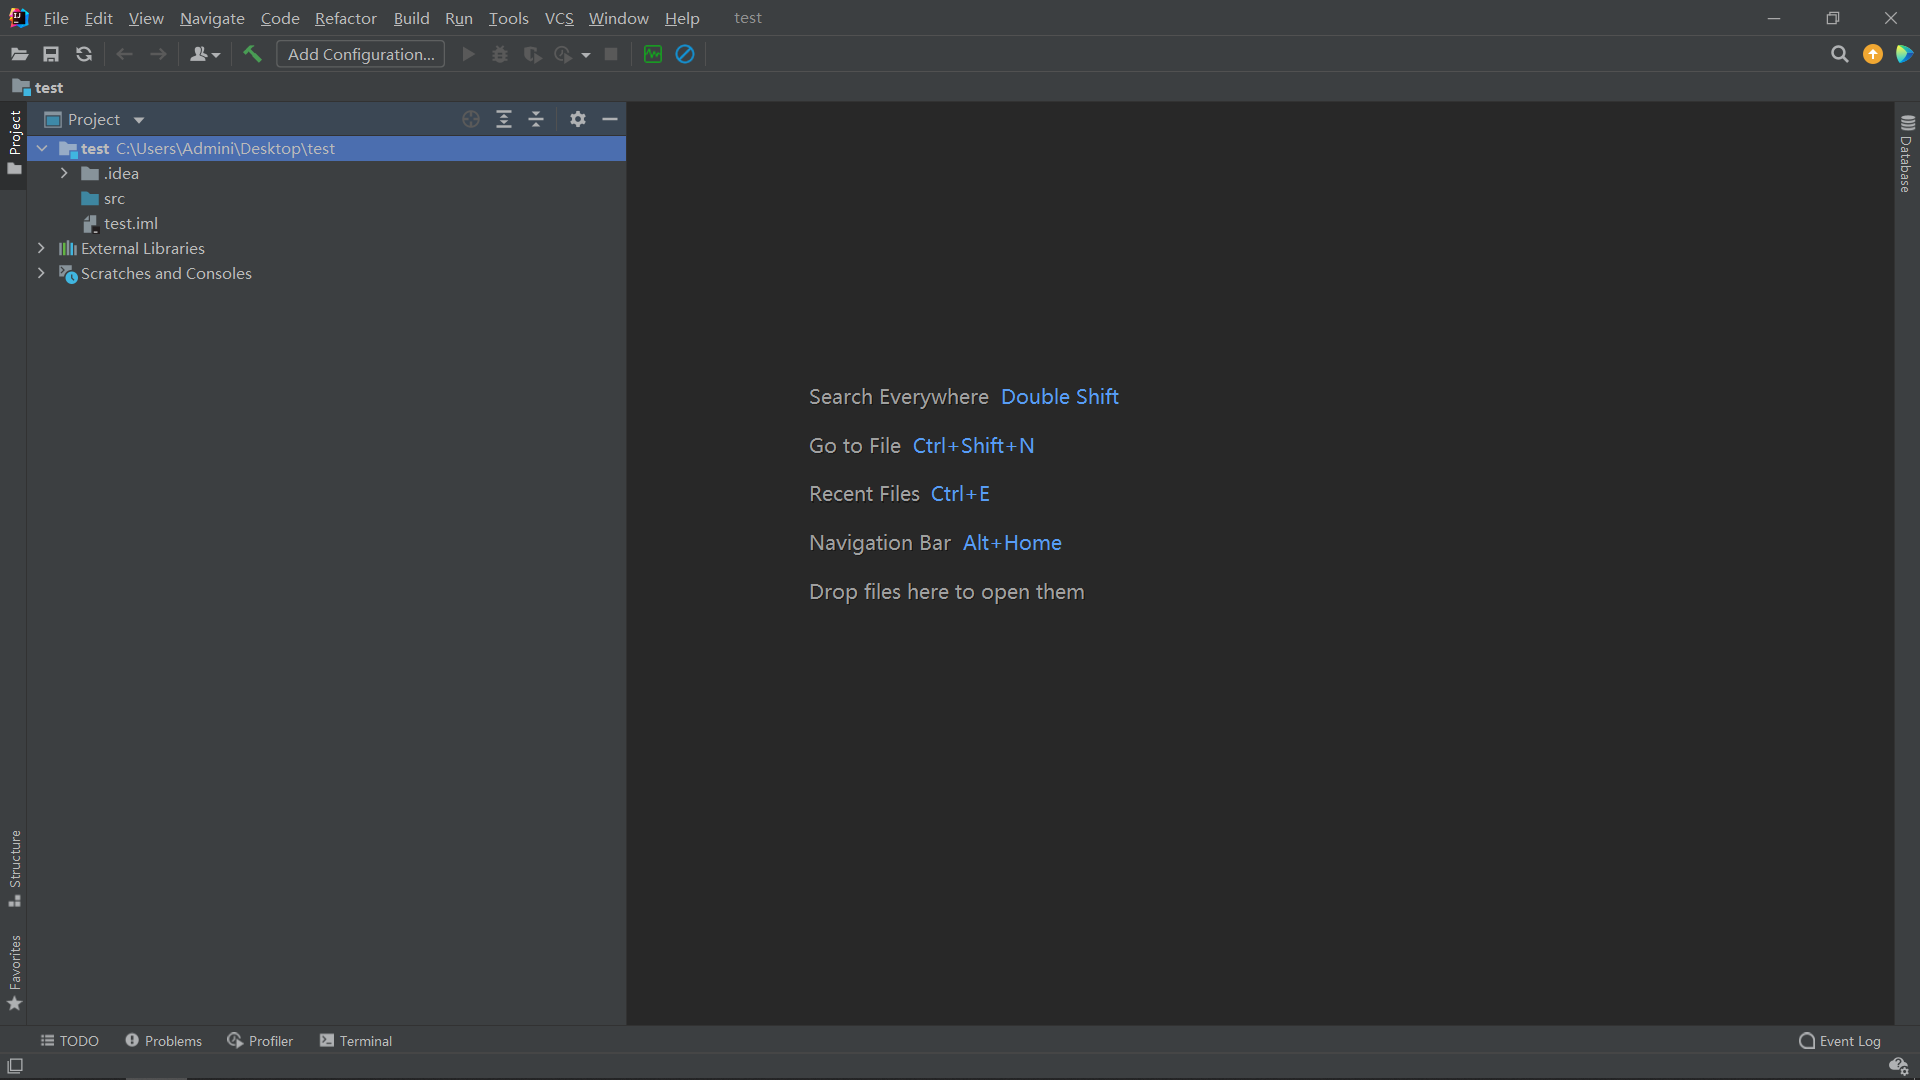This screenshot has height=1080, width=1920.
Task: Open the Tools menu
Action: (x=508, y=18)
